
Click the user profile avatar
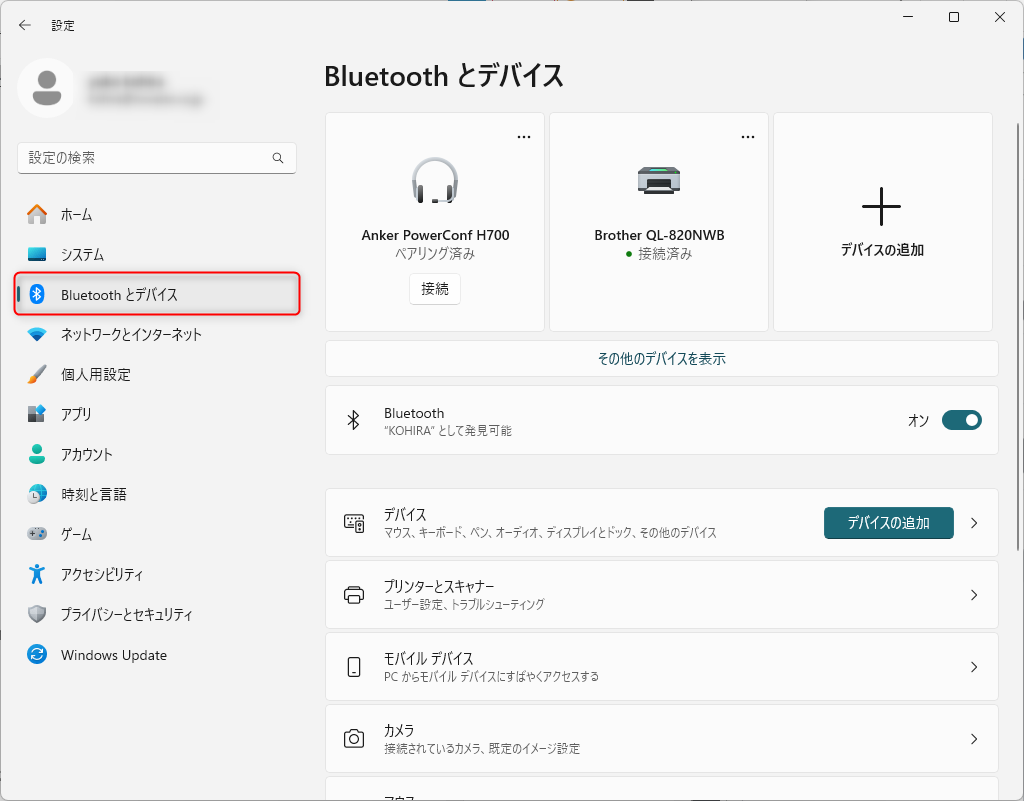click(x=46, y=88)
